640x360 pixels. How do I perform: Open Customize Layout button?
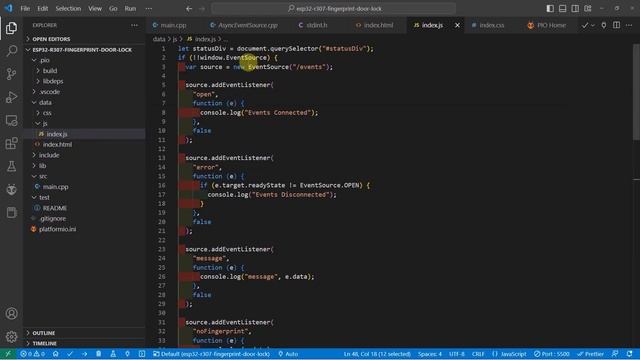[588, 9]
